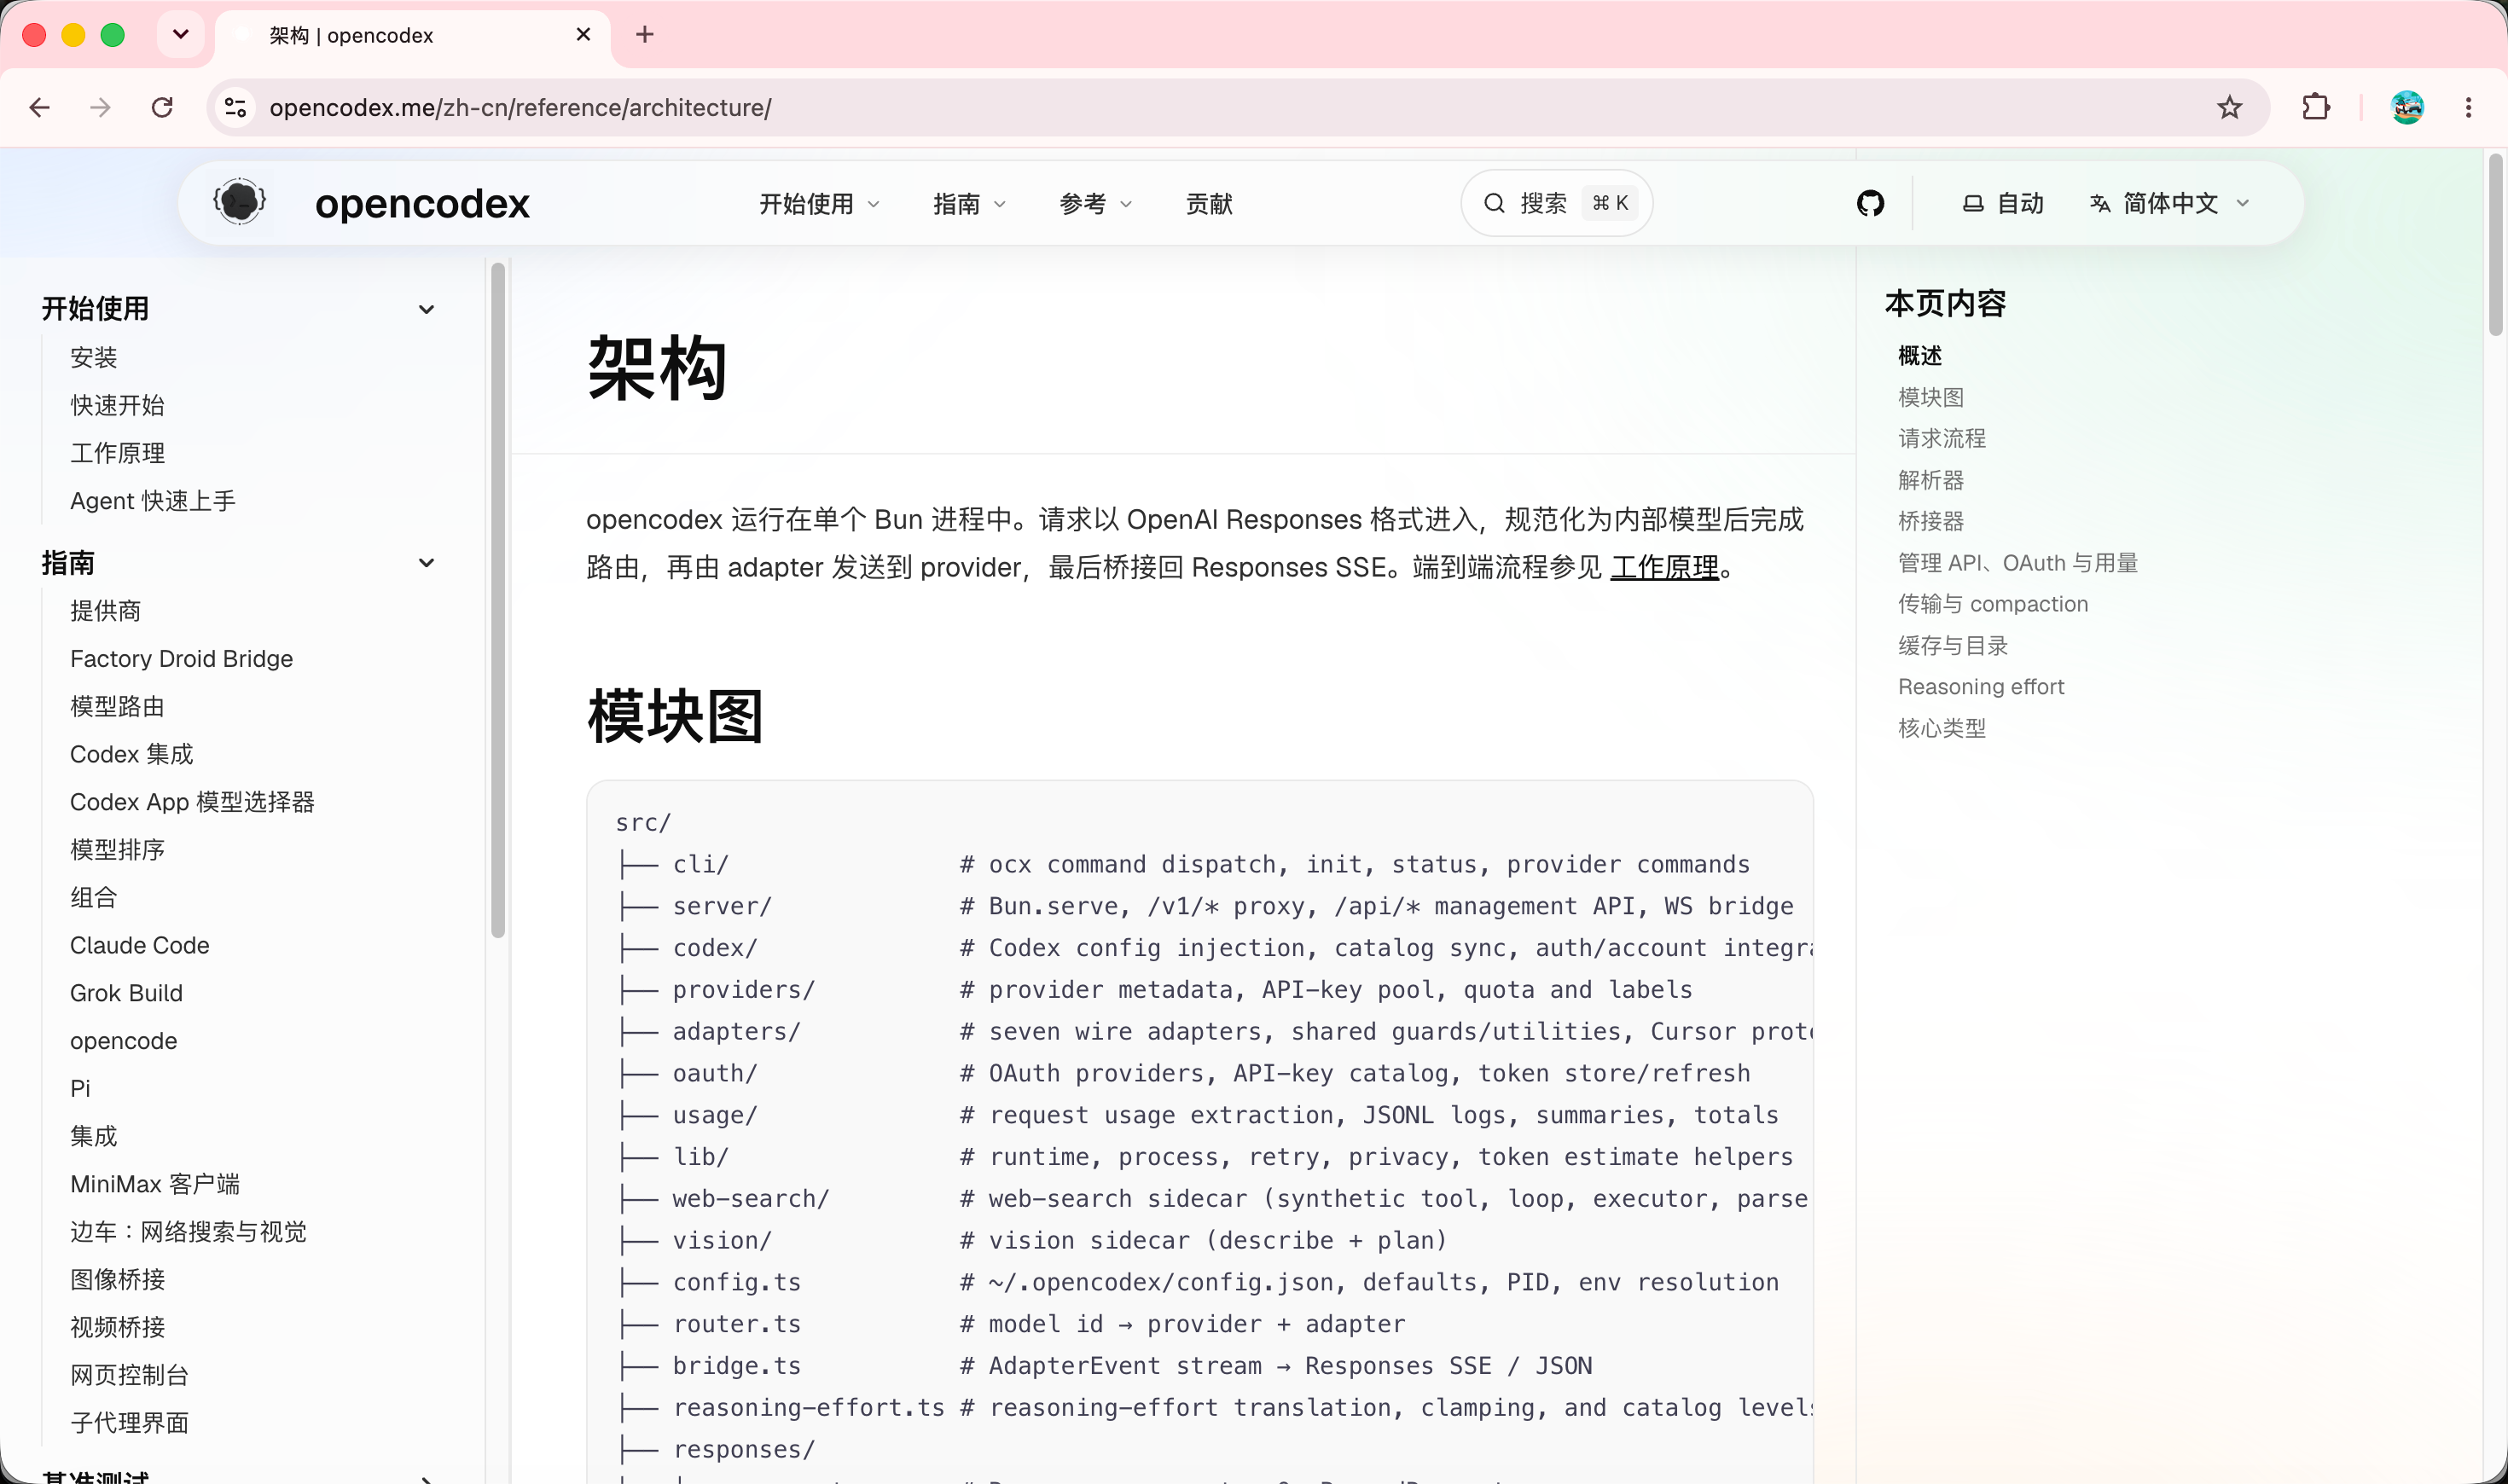
Task: Collapse the 开始使用 sidebar section
Action: coord(426,309)
